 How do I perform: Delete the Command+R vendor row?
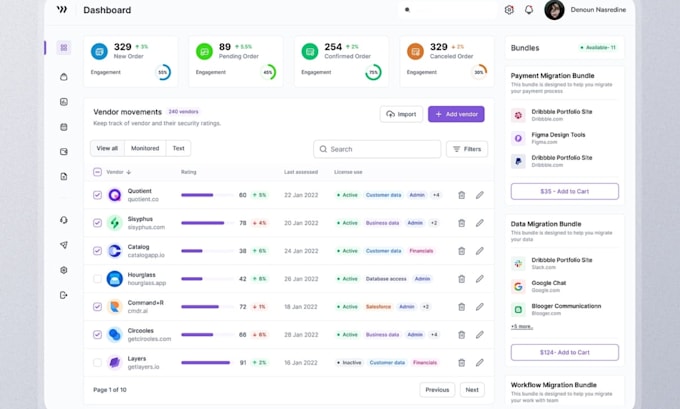point(461,307)
